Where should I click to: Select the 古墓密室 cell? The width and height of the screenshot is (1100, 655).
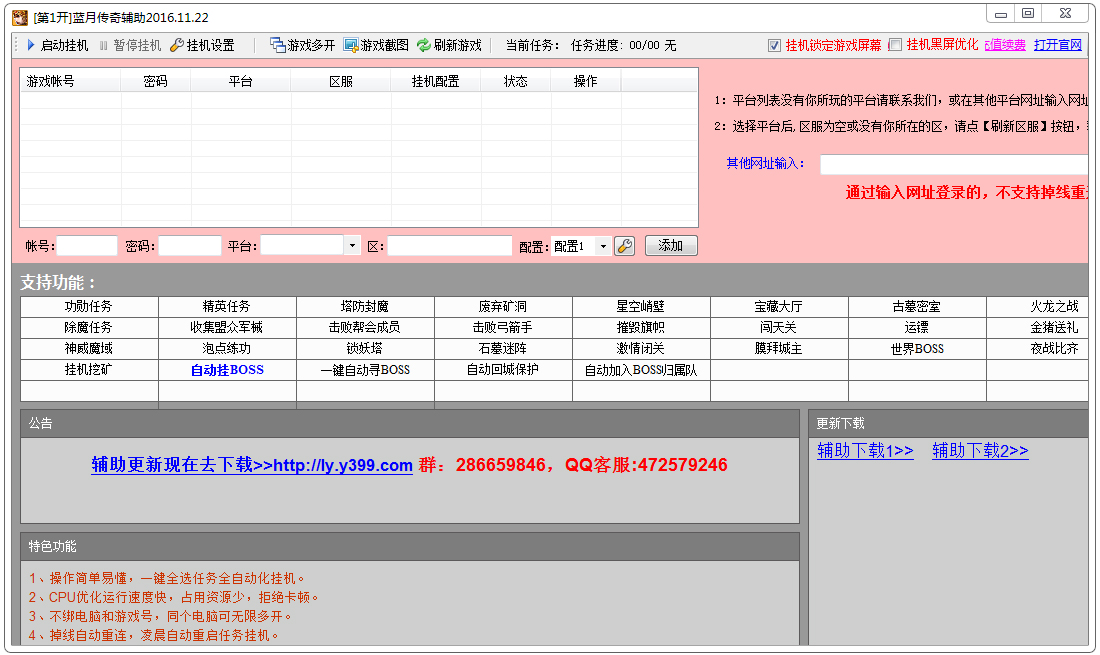click(917, 306)
